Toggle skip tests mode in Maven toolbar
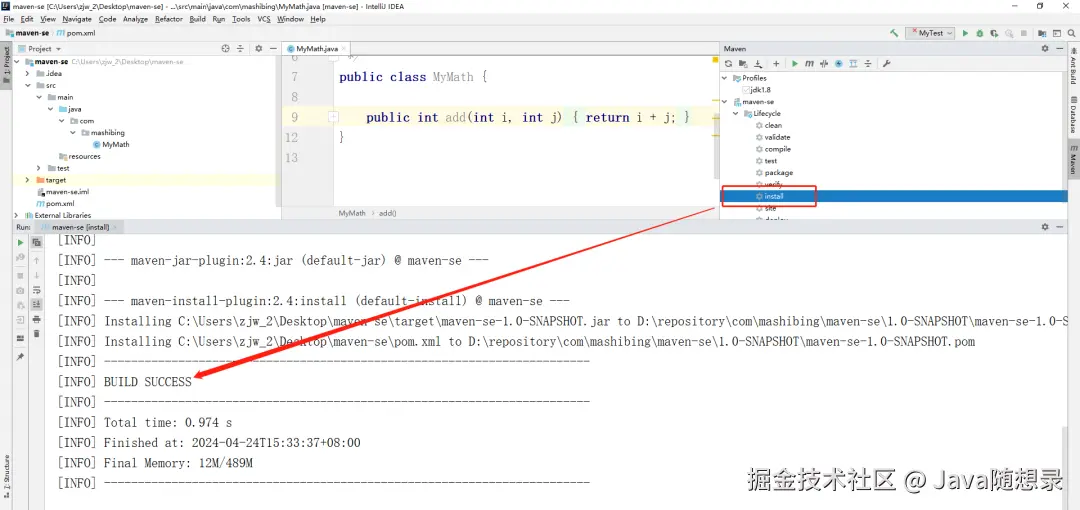The image size is (1080, 510). (838, 63)
